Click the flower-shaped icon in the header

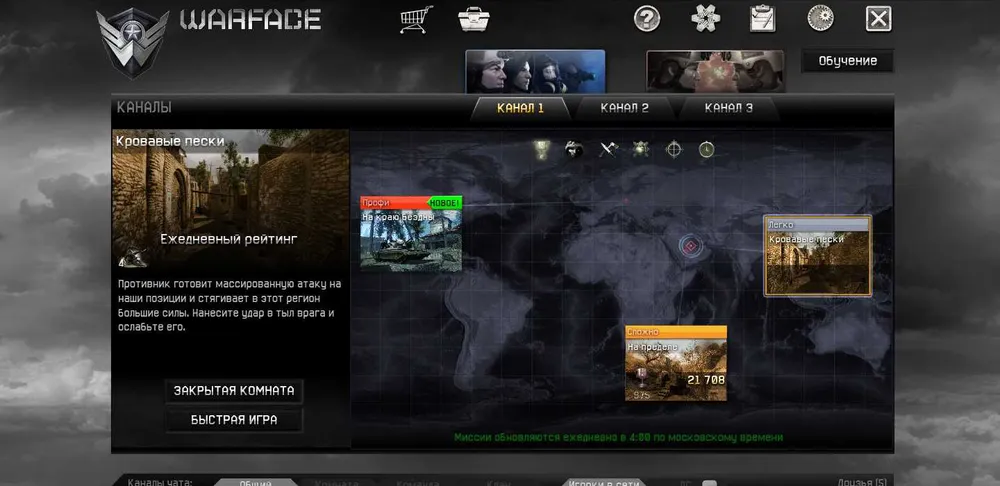[705, 18]
